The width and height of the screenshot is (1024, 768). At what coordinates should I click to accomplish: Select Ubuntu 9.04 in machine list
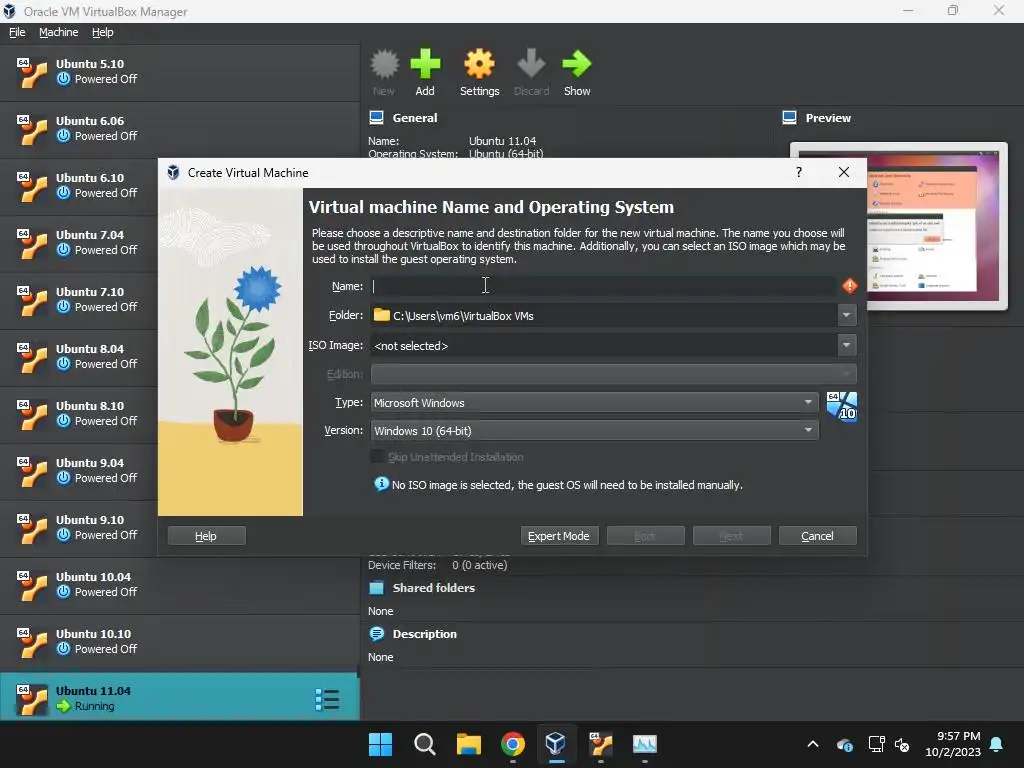coord(78,470)
